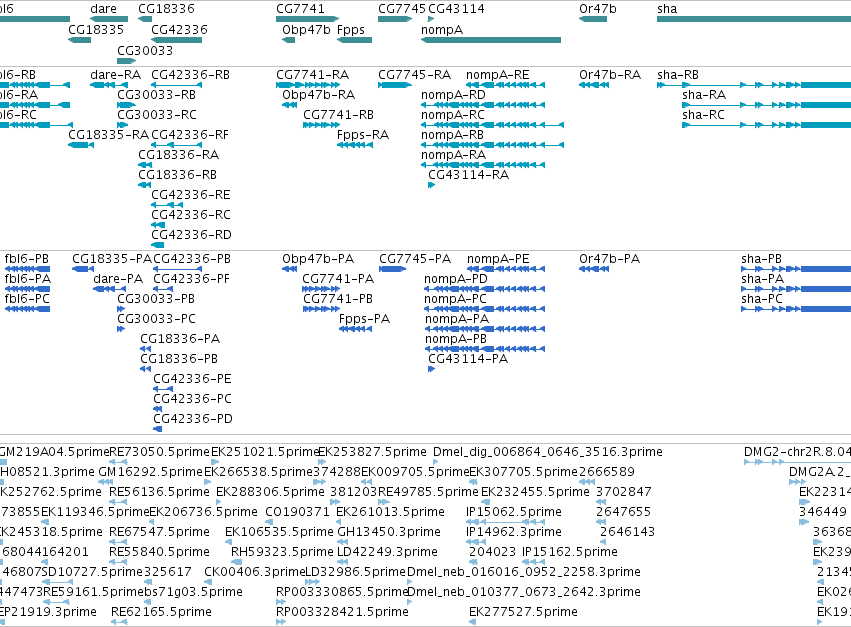Select the CG7745-PA protein feature
851x627 pixels.
tap(392, 269)
